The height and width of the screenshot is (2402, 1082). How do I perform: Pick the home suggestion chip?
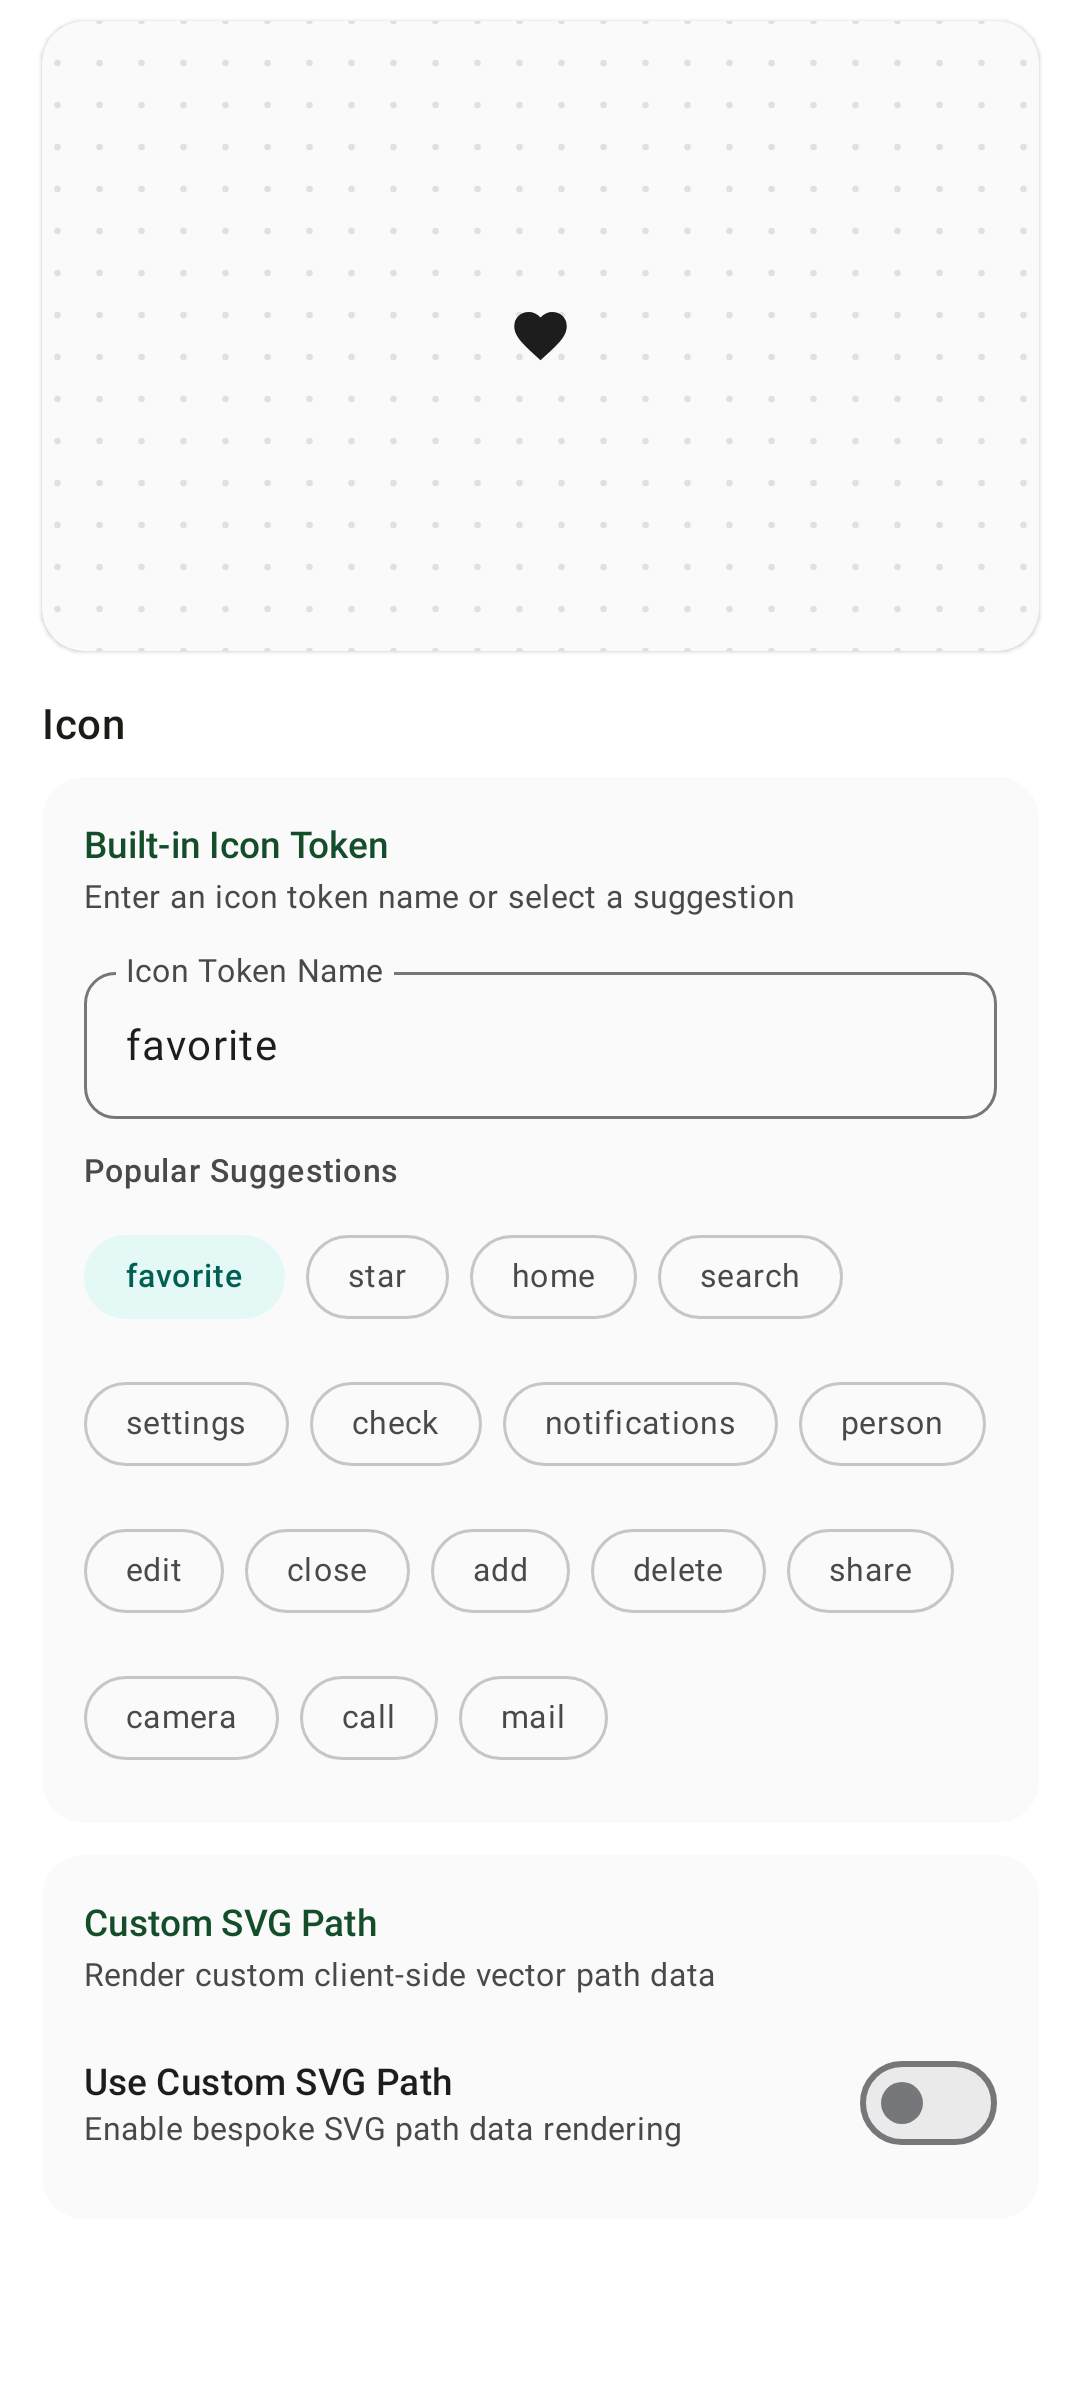click(553, 1277)
